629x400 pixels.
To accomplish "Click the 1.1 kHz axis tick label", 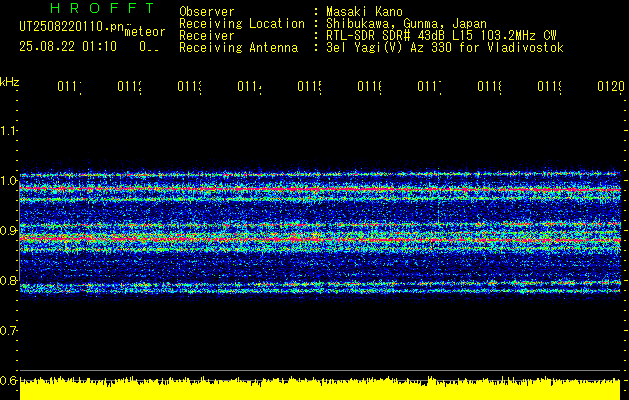I will click(x=8, y=130).
